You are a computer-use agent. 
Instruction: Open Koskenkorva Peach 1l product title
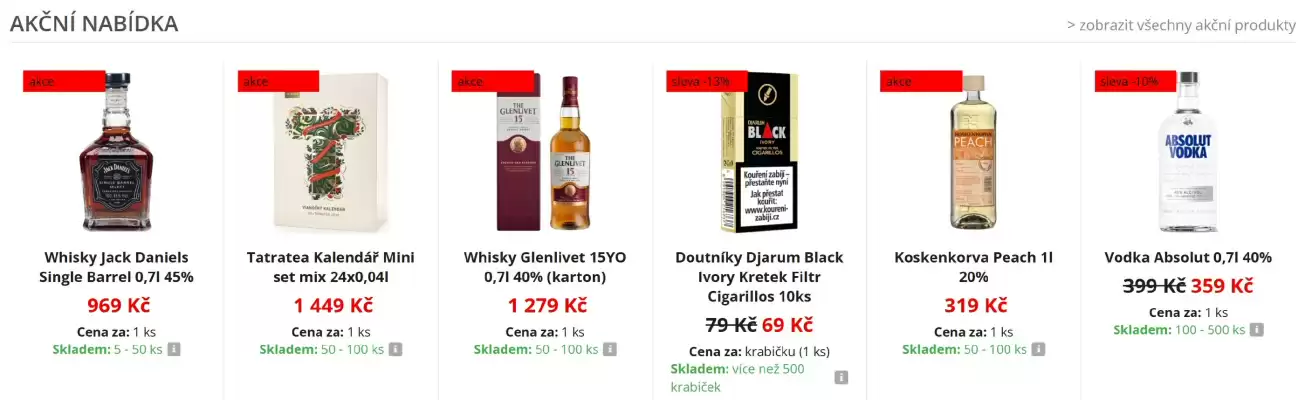point(974,267)
